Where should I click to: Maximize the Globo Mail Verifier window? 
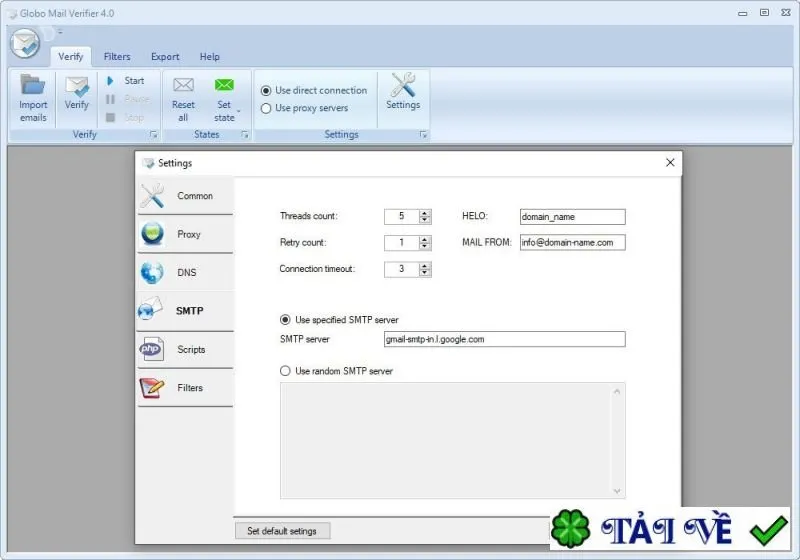click(764, 13)
